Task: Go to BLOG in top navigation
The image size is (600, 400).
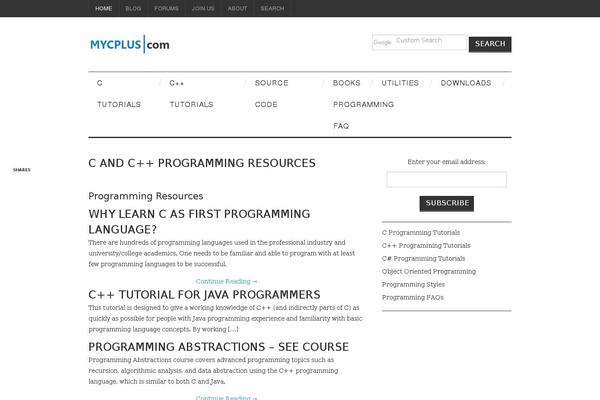Action: tap(133, 8)
